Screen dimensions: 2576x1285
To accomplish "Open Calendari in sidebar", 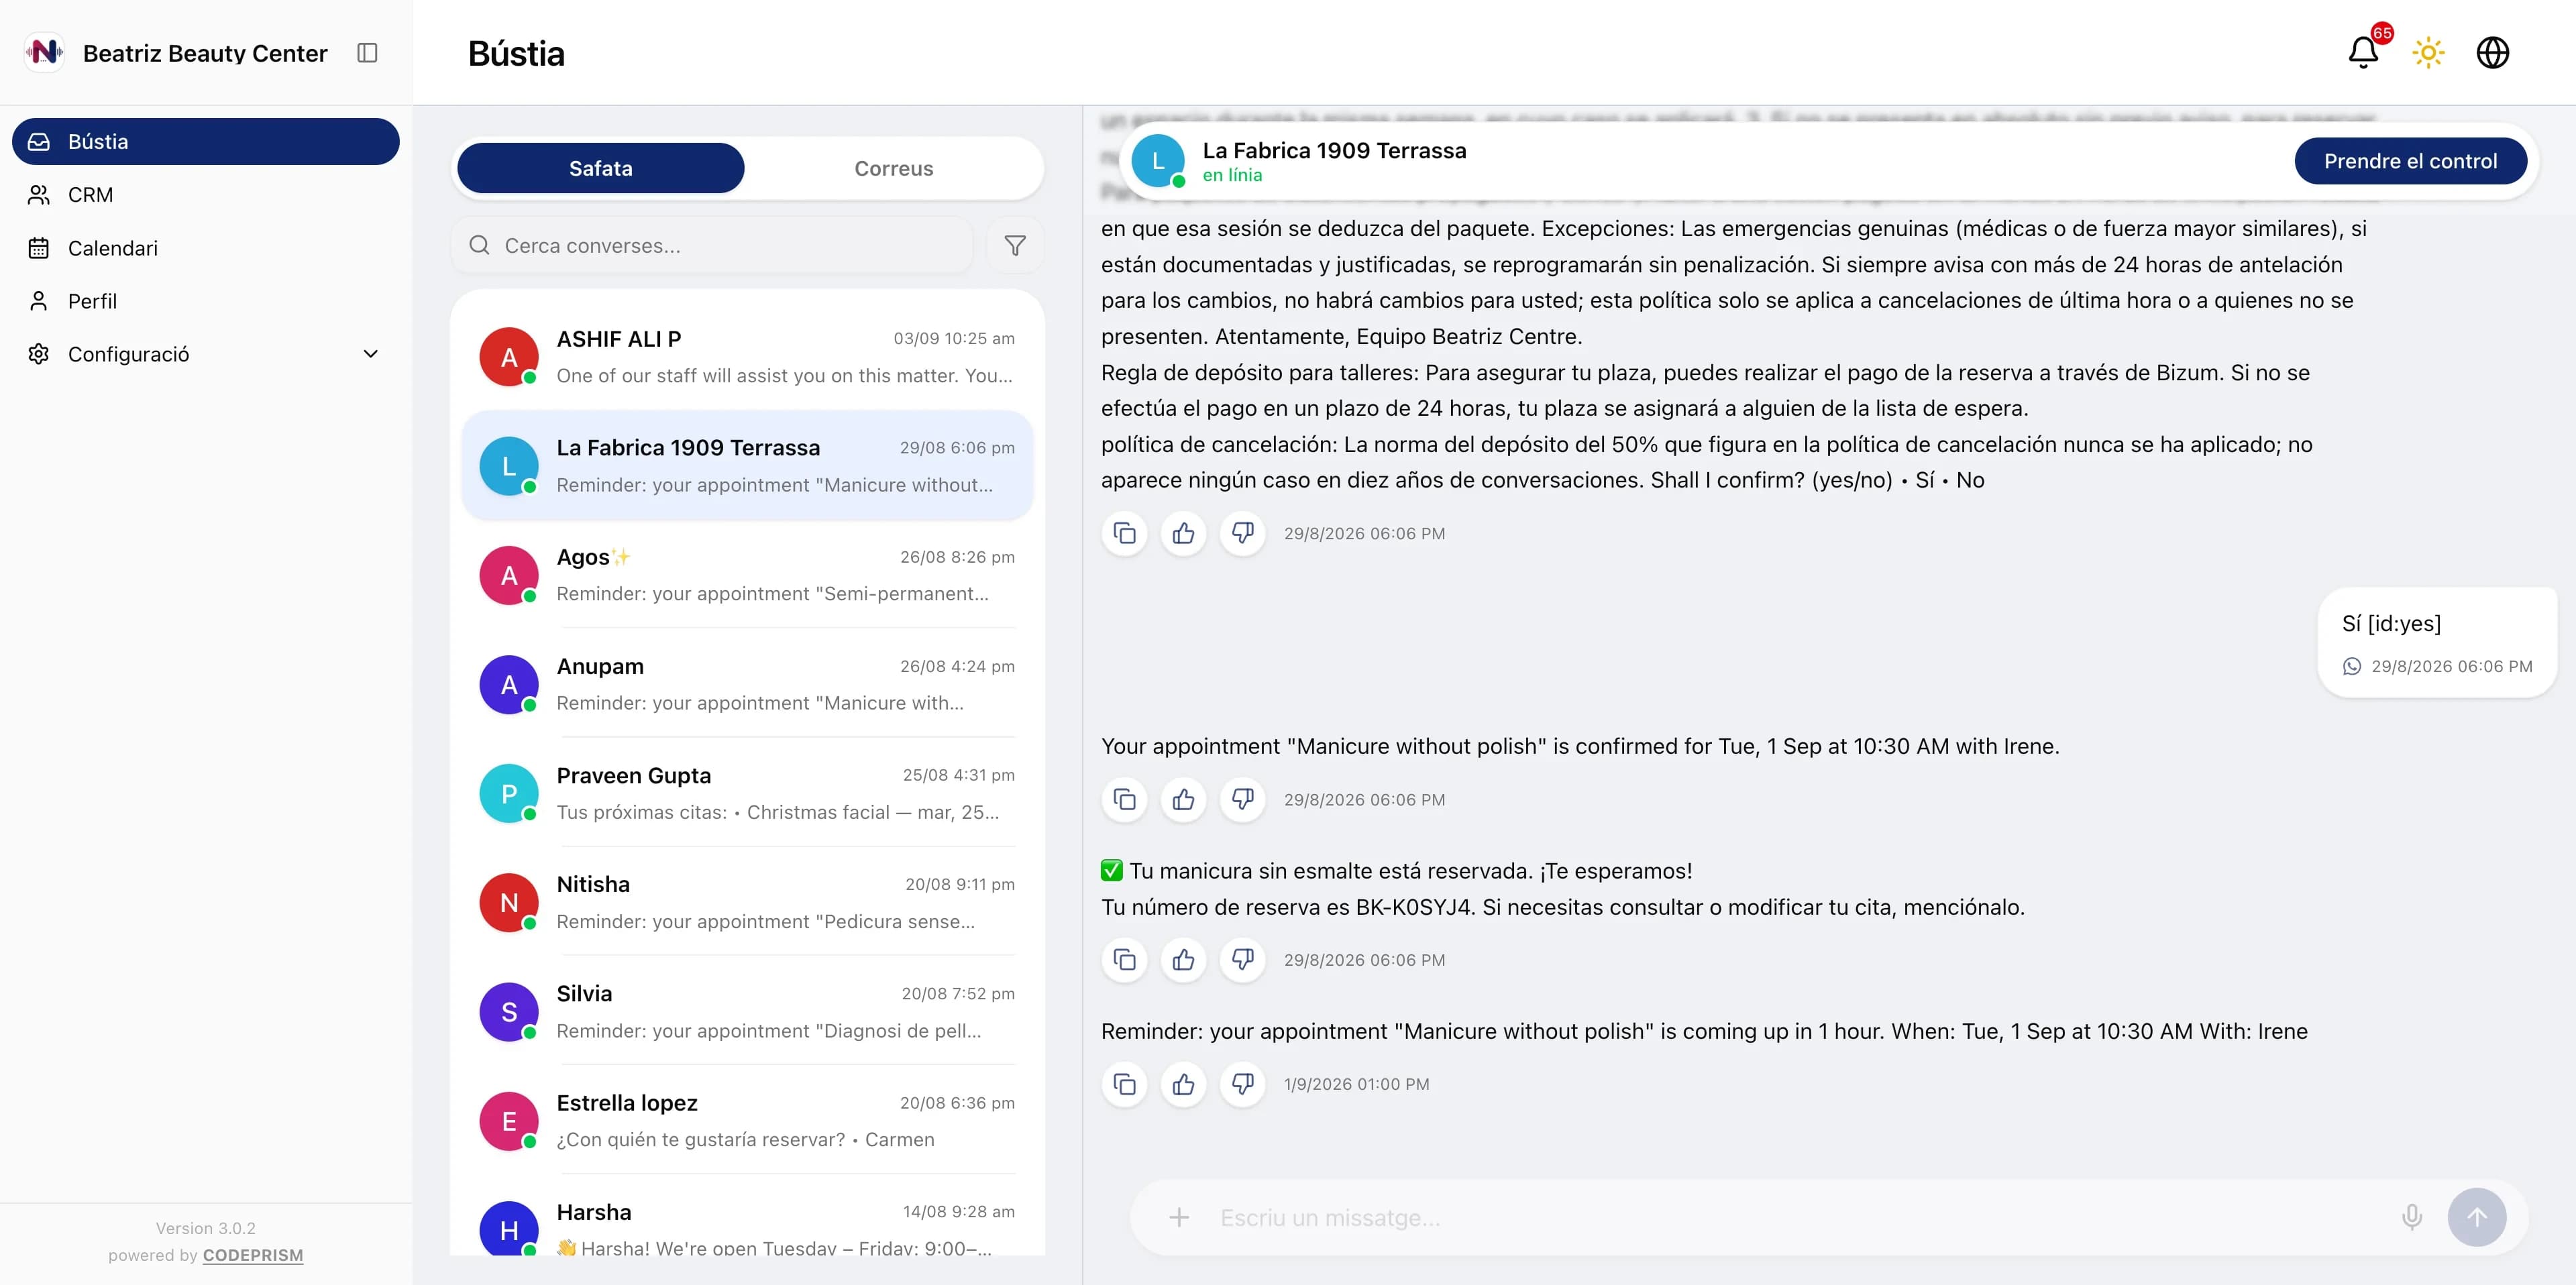I will [206, 248].
